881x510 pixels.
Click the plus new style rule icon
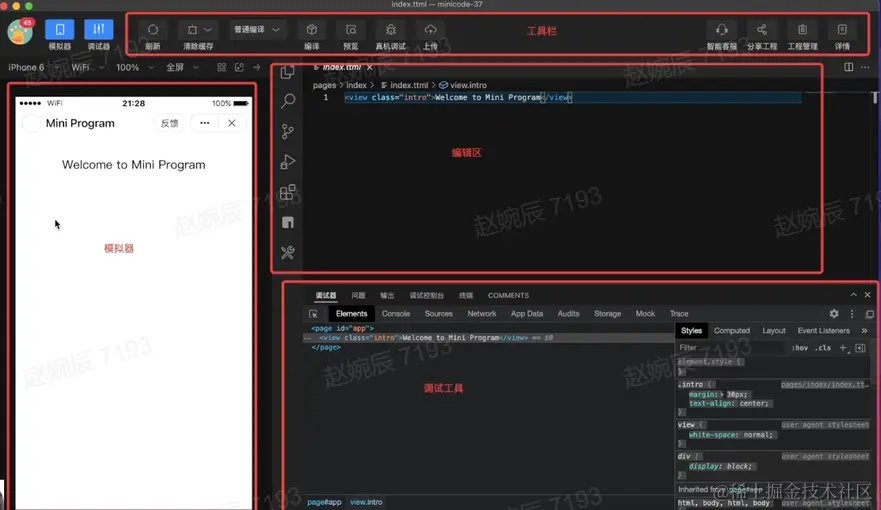pyautogui.click(x=843, y=348)
